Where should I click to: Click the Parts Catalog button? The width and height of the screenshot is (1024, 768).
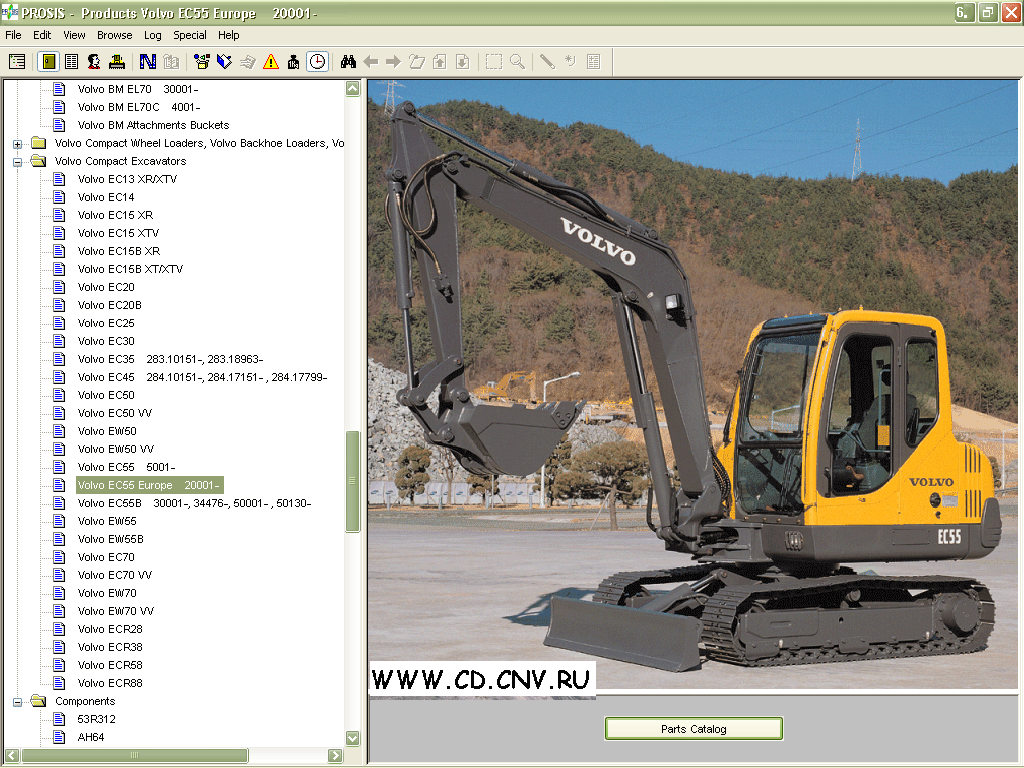(694, 729)
